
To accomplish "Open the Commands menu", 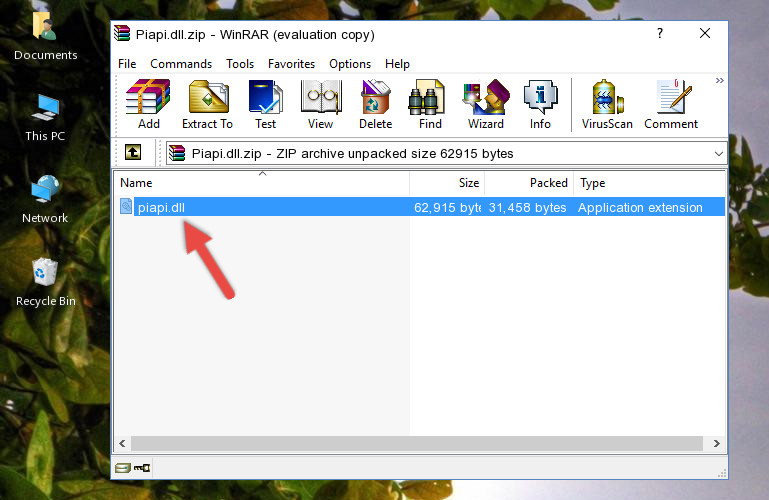I will click(181, 64).
